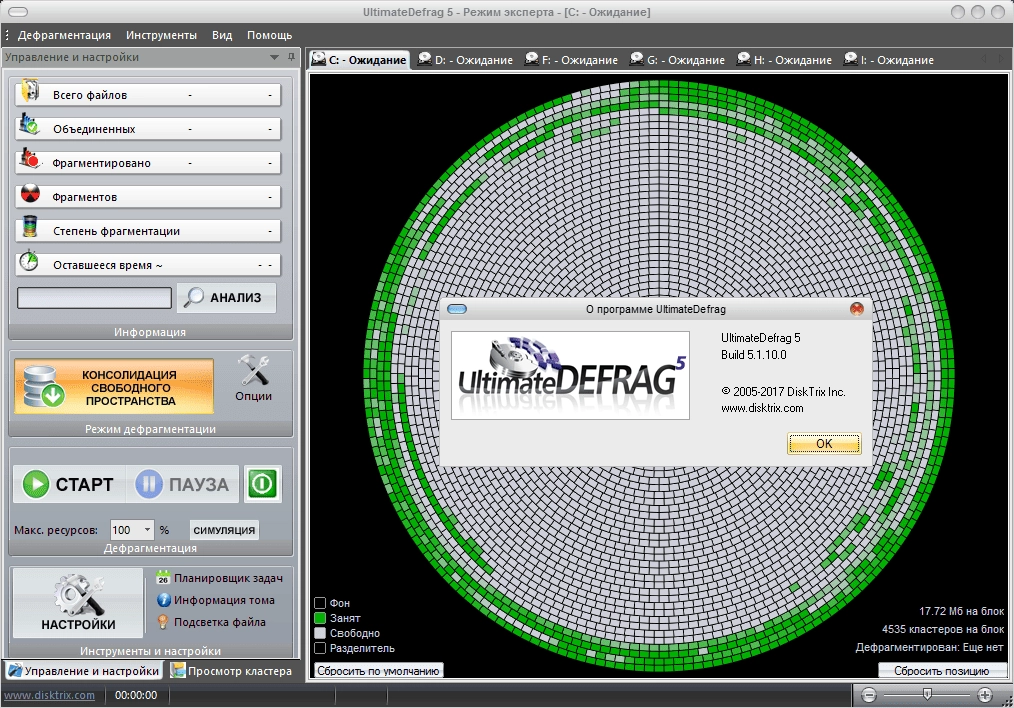Click the zoom out minus icon
This screenshot has width=1014, height=708.
tap(868, 696)
